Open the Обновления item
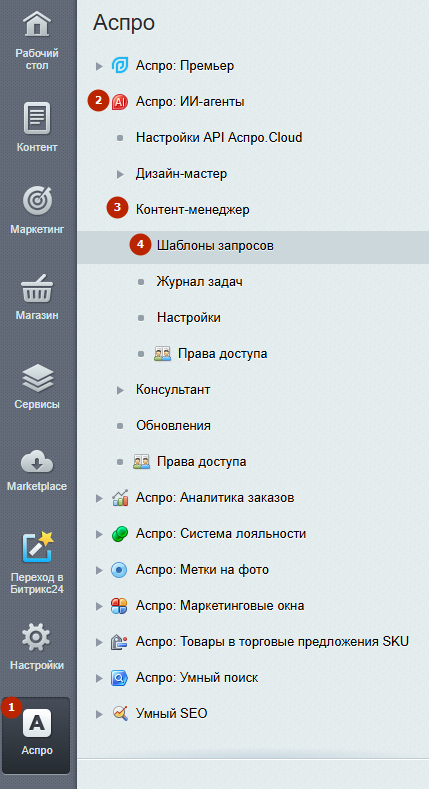The height and width of the screenshot is (789, 429). (173, 426)
